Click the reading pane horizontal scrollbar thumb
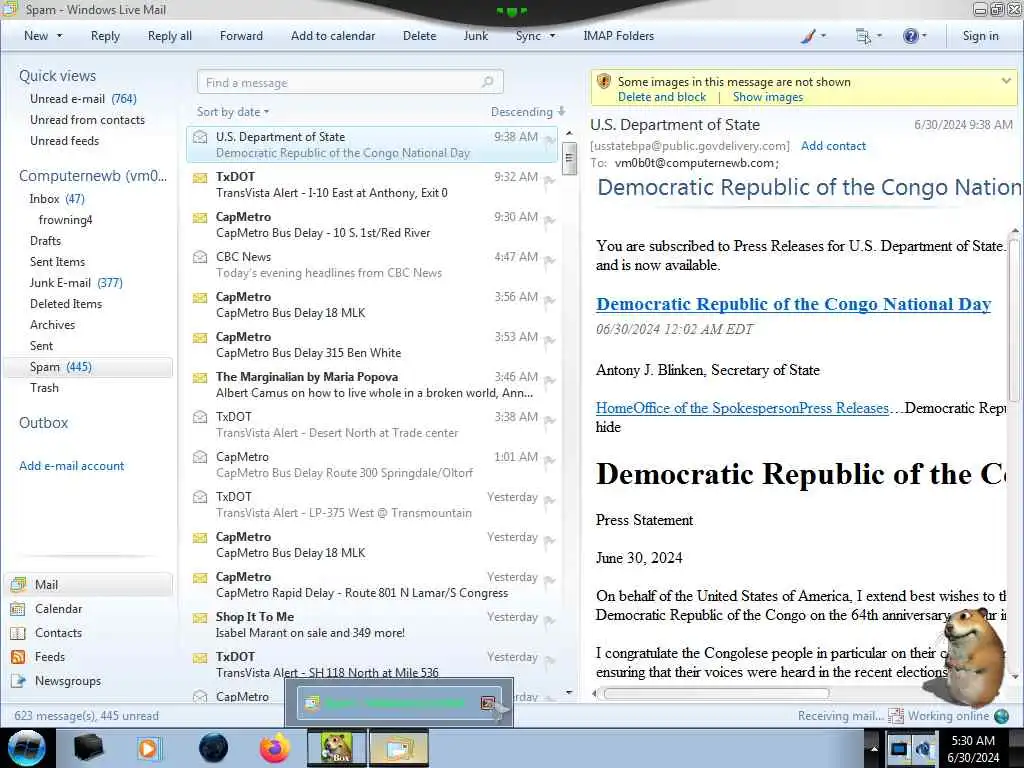 coord(716,694)
